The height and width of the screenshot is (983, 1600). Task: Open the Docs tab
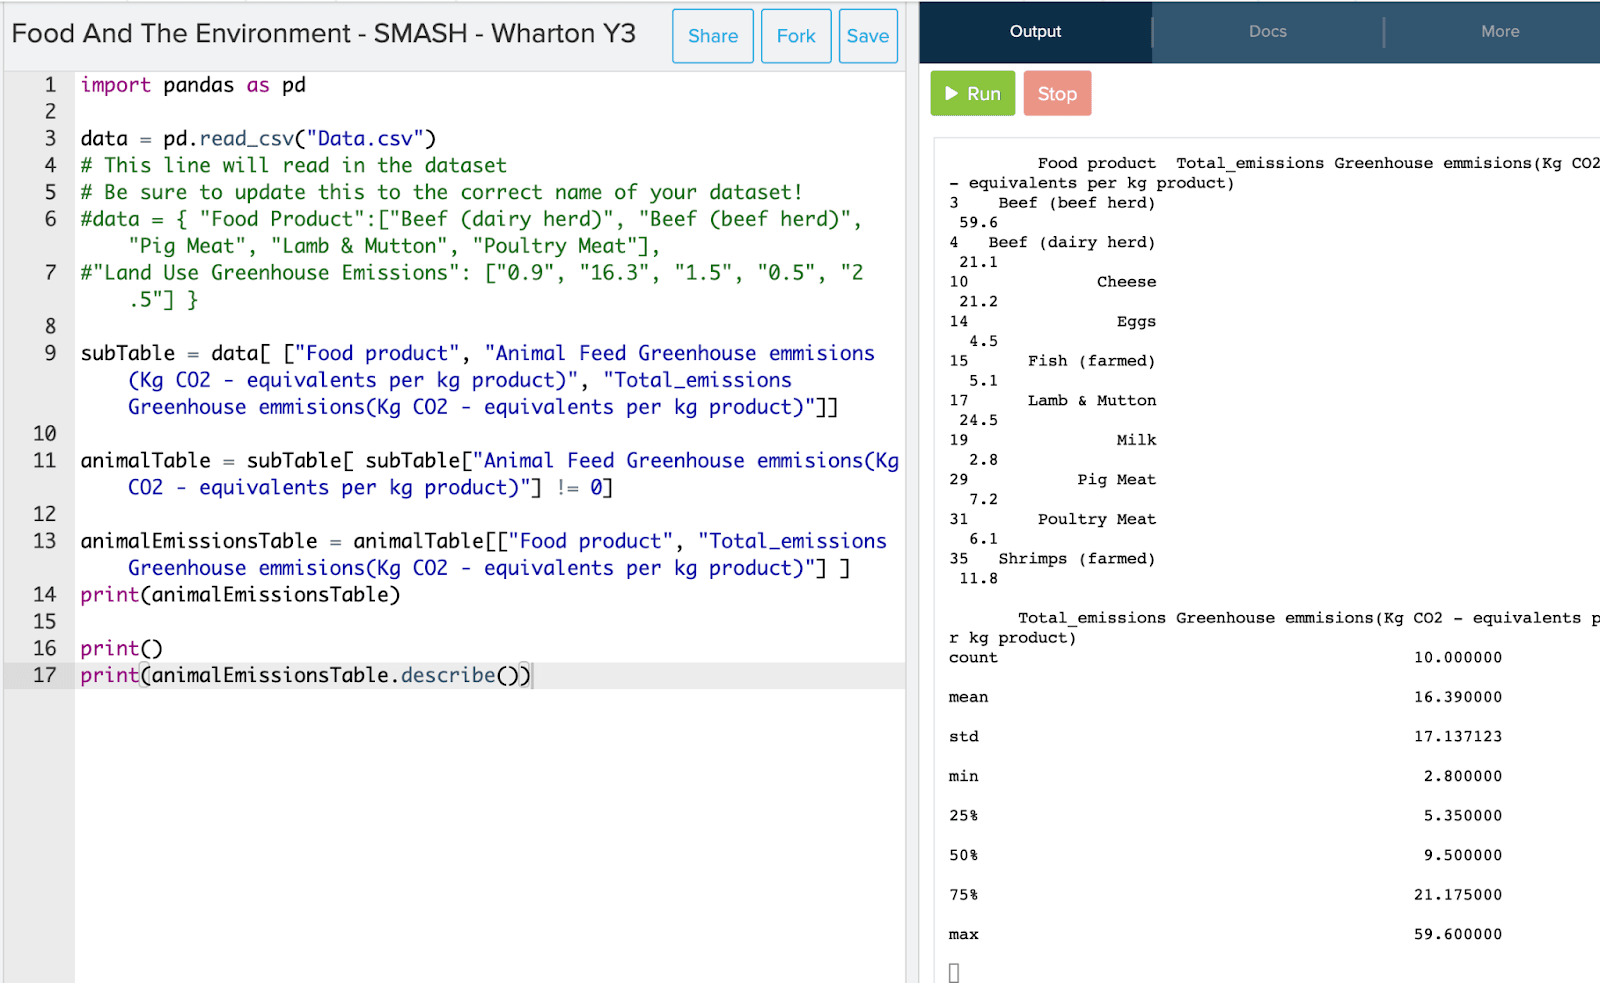(1267, 32)
